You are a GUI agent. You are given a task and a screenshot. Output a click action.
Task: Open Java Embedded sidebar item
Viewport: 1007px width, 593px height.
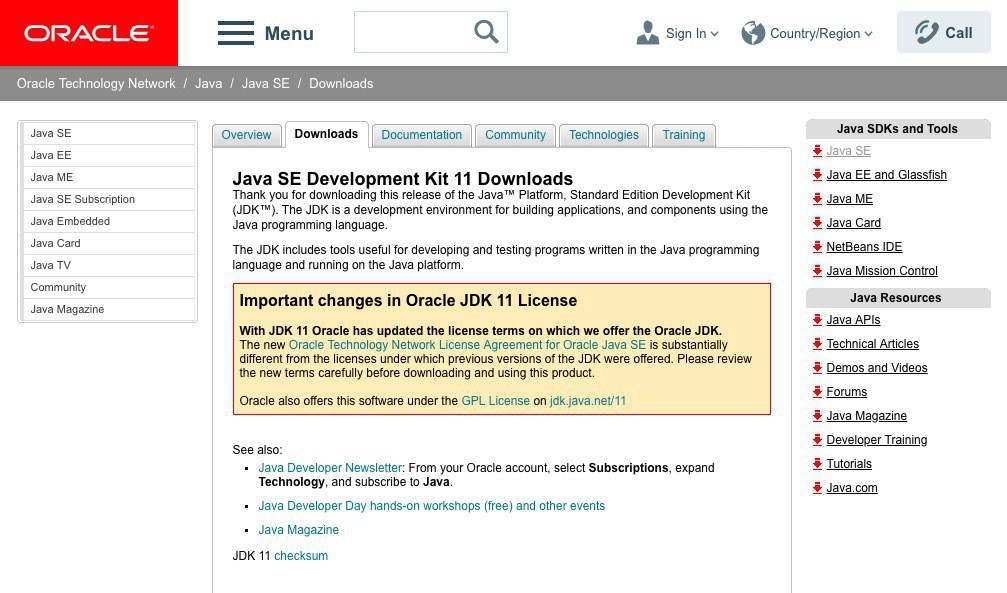(x=109, y=221)
